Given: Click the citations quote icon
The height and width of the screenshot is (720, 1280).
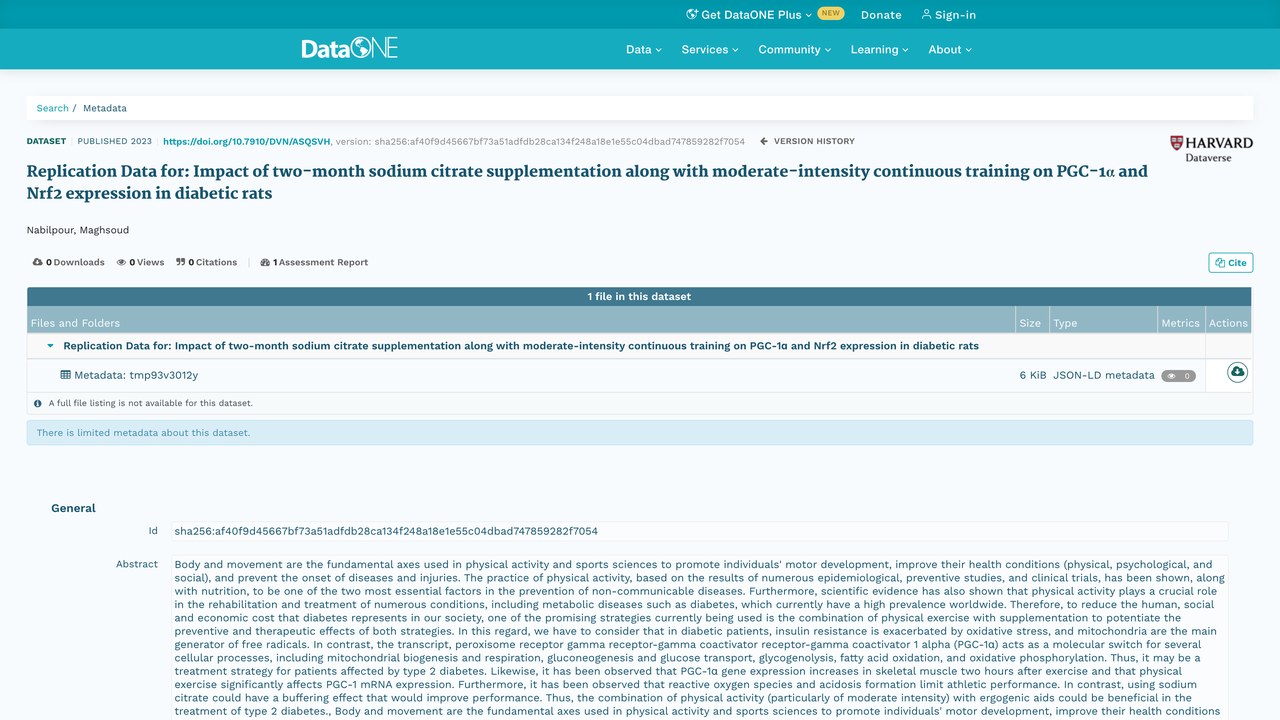Looking at the screenshot, I should click(181, 262).
